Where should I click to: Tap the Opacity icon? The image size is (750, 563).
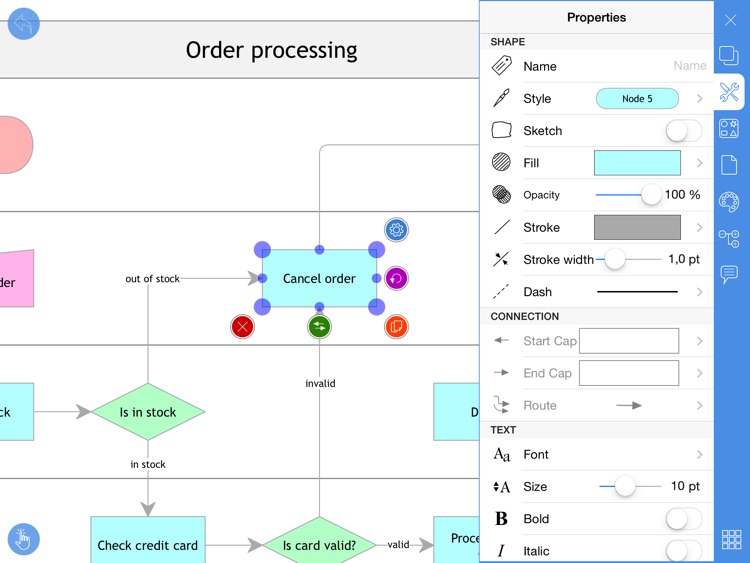[x=501, y=194]
